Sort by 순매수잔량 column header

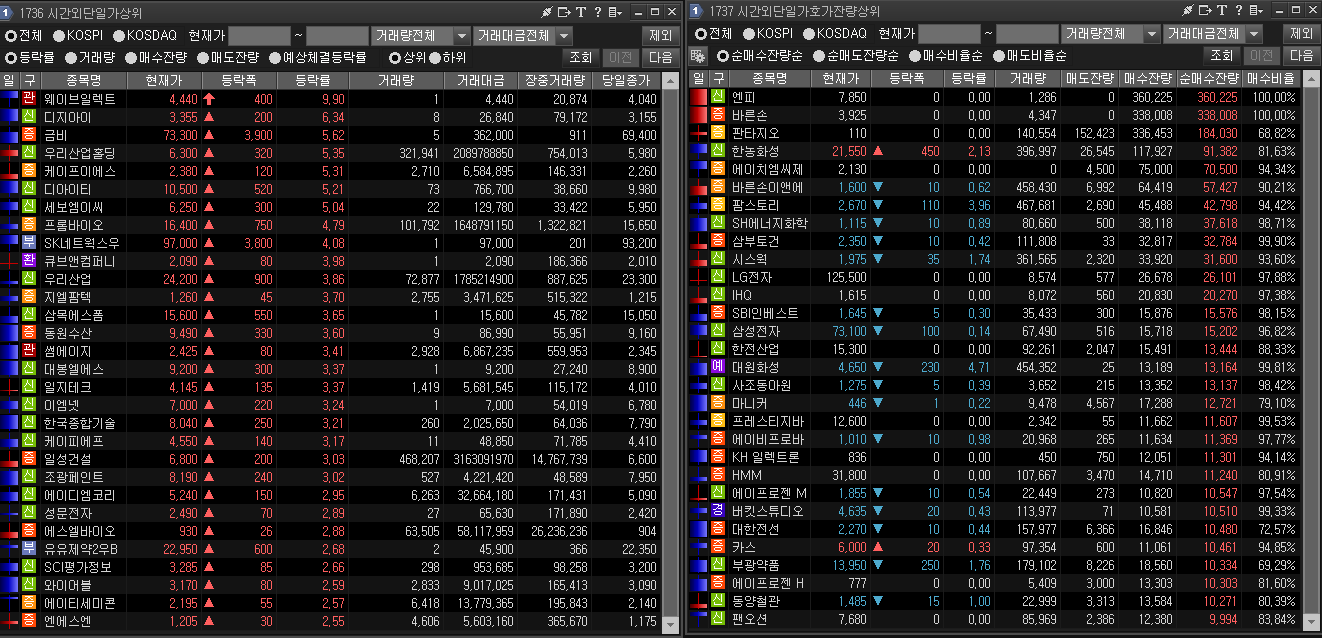(1210, 77)
